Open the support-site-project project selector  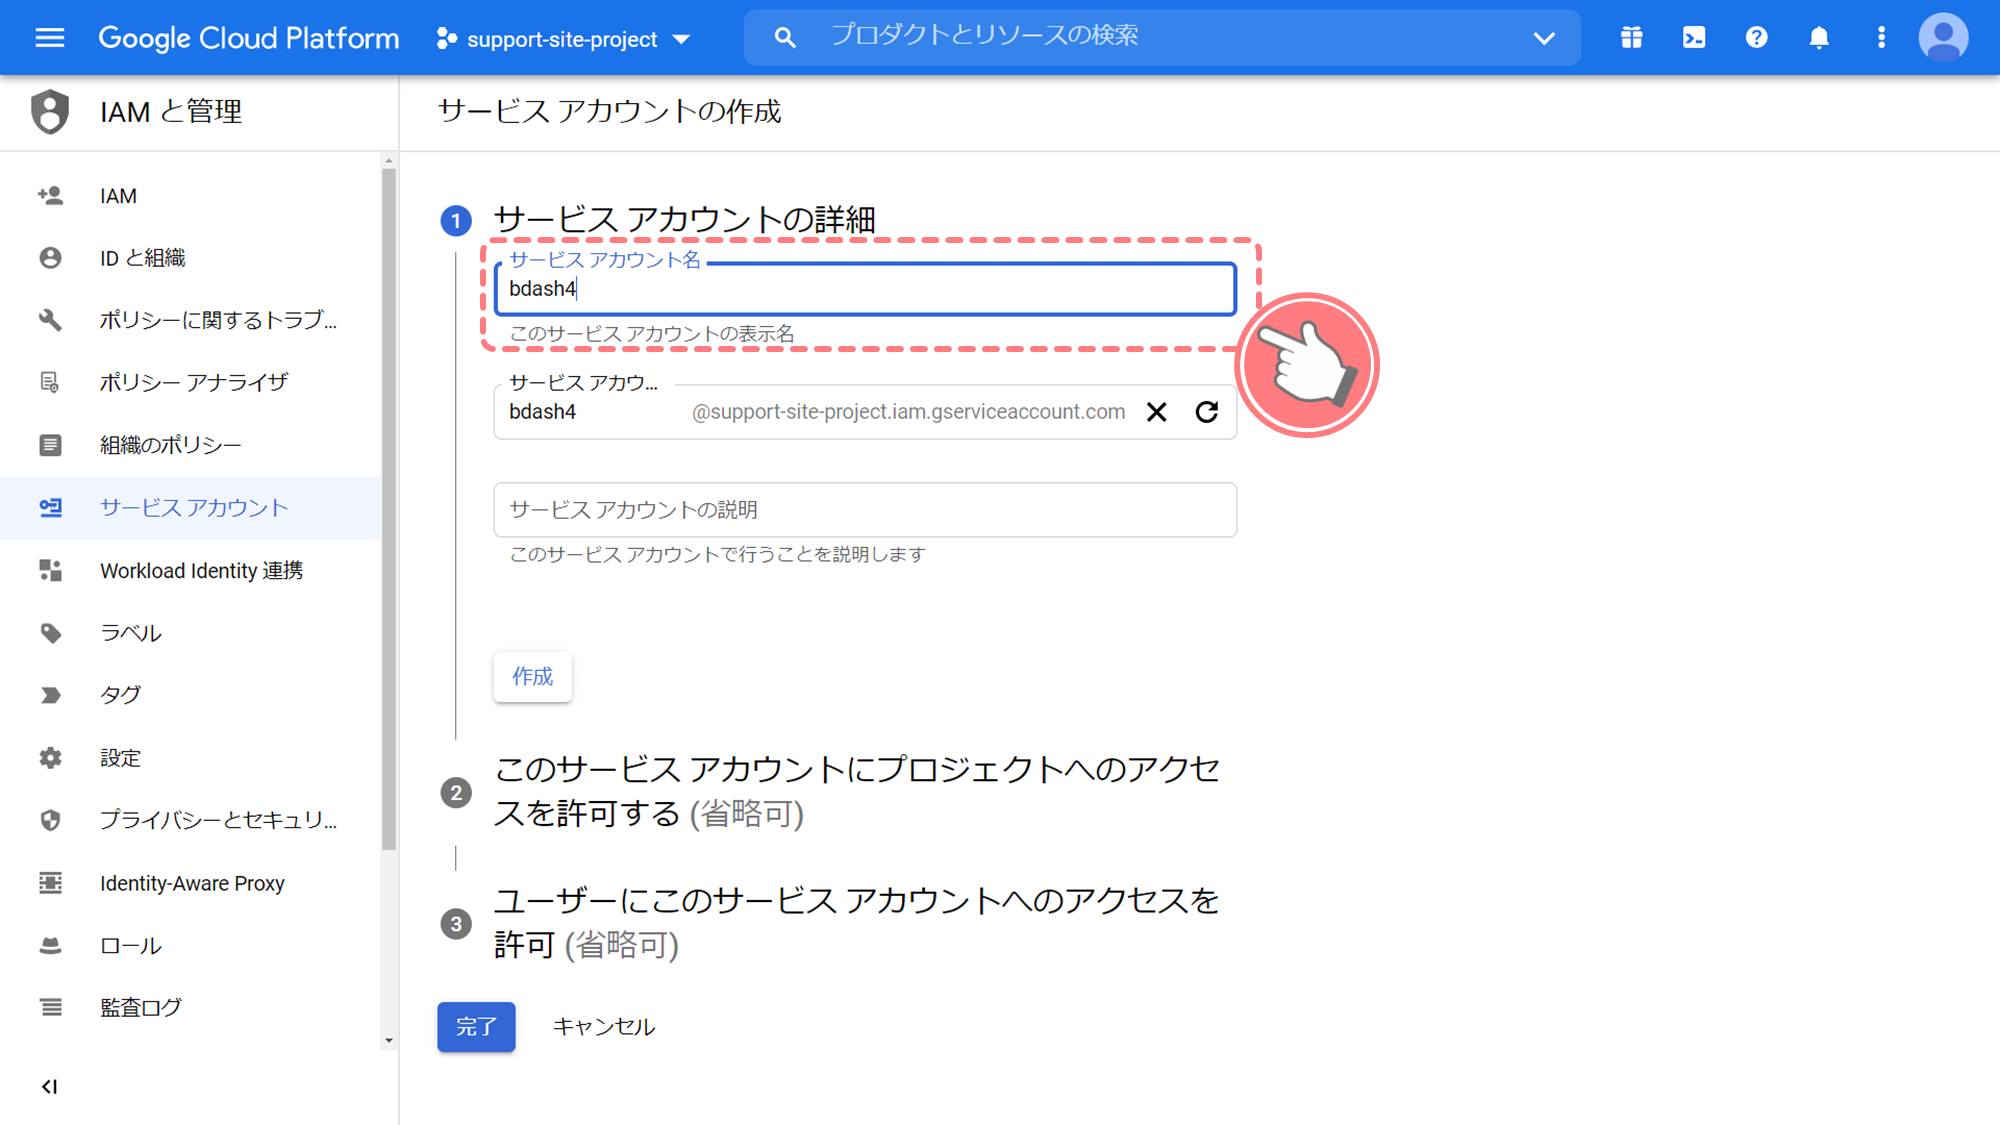coord(564,39)
